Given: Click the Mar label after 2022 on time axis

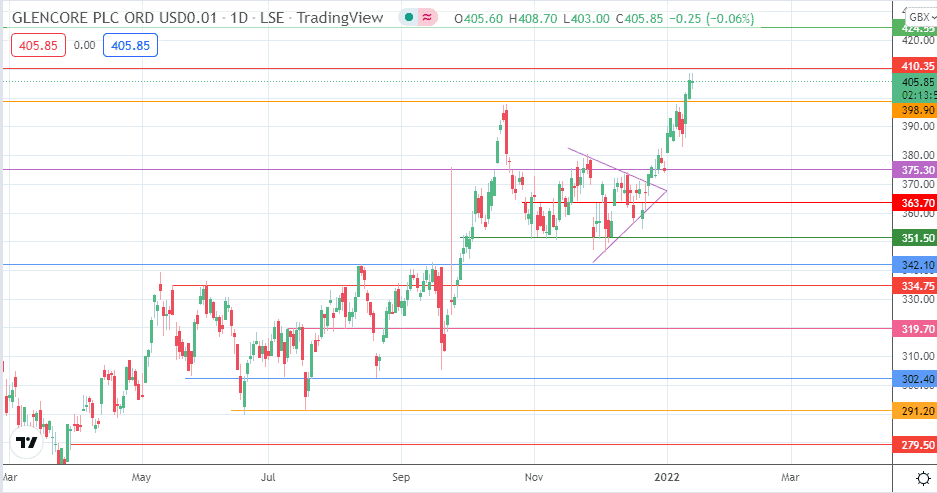Looking at the screenshot, I should click(x=790, y=477).
